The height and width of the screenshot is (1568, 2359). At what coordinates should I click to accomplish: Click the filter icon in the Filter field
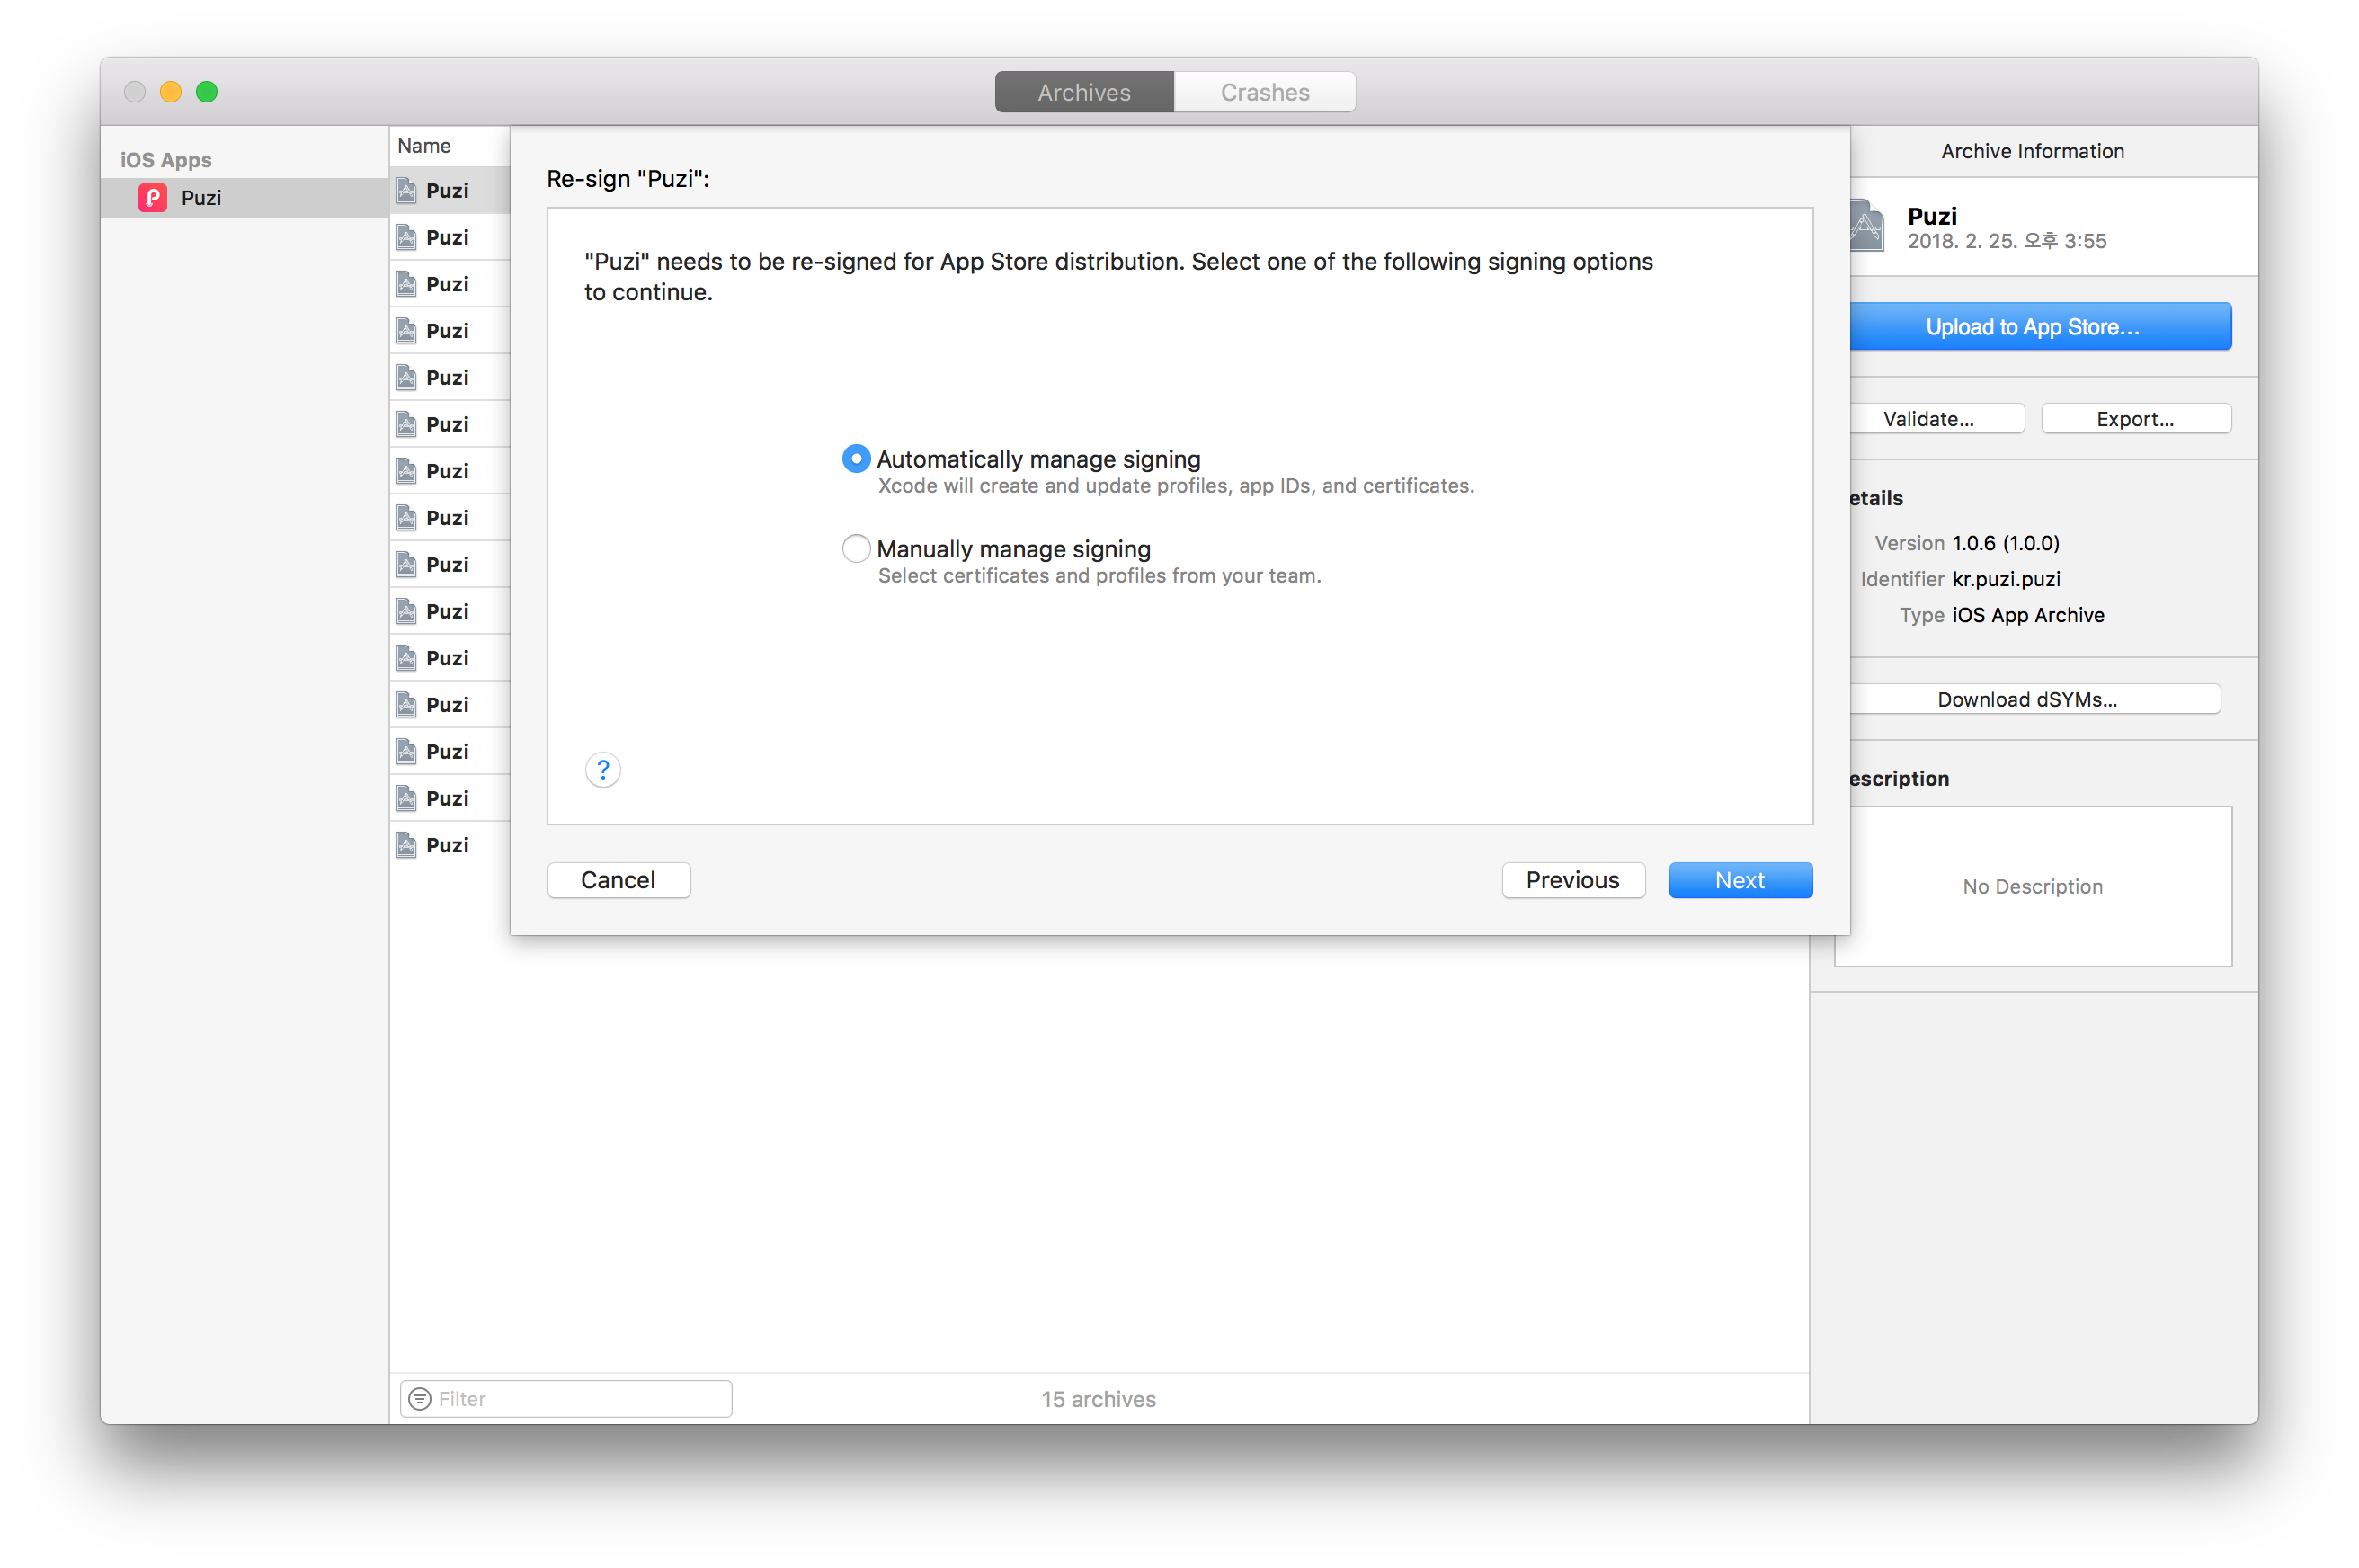click(x=420, y=1398)
